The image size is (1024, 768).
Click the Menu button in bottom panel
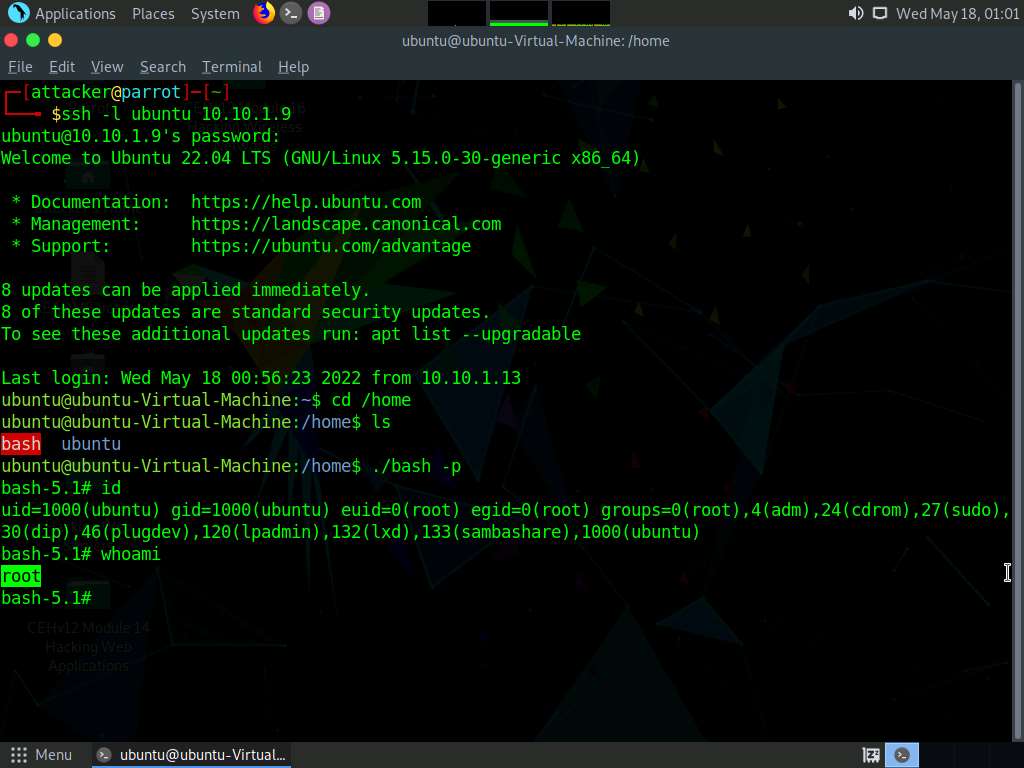click(42, 755)
